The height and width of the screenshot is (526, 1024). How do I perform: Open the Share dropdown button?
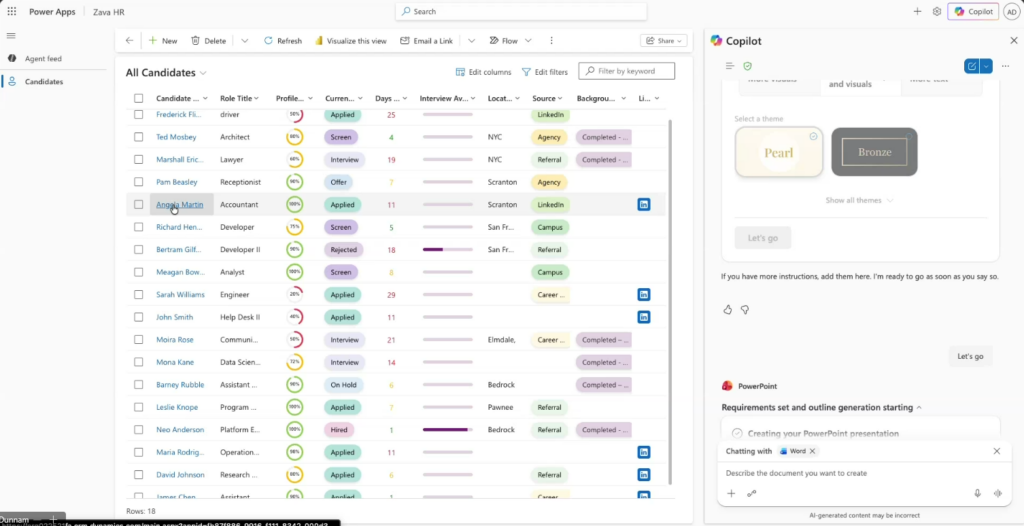[x=664, y=41]
